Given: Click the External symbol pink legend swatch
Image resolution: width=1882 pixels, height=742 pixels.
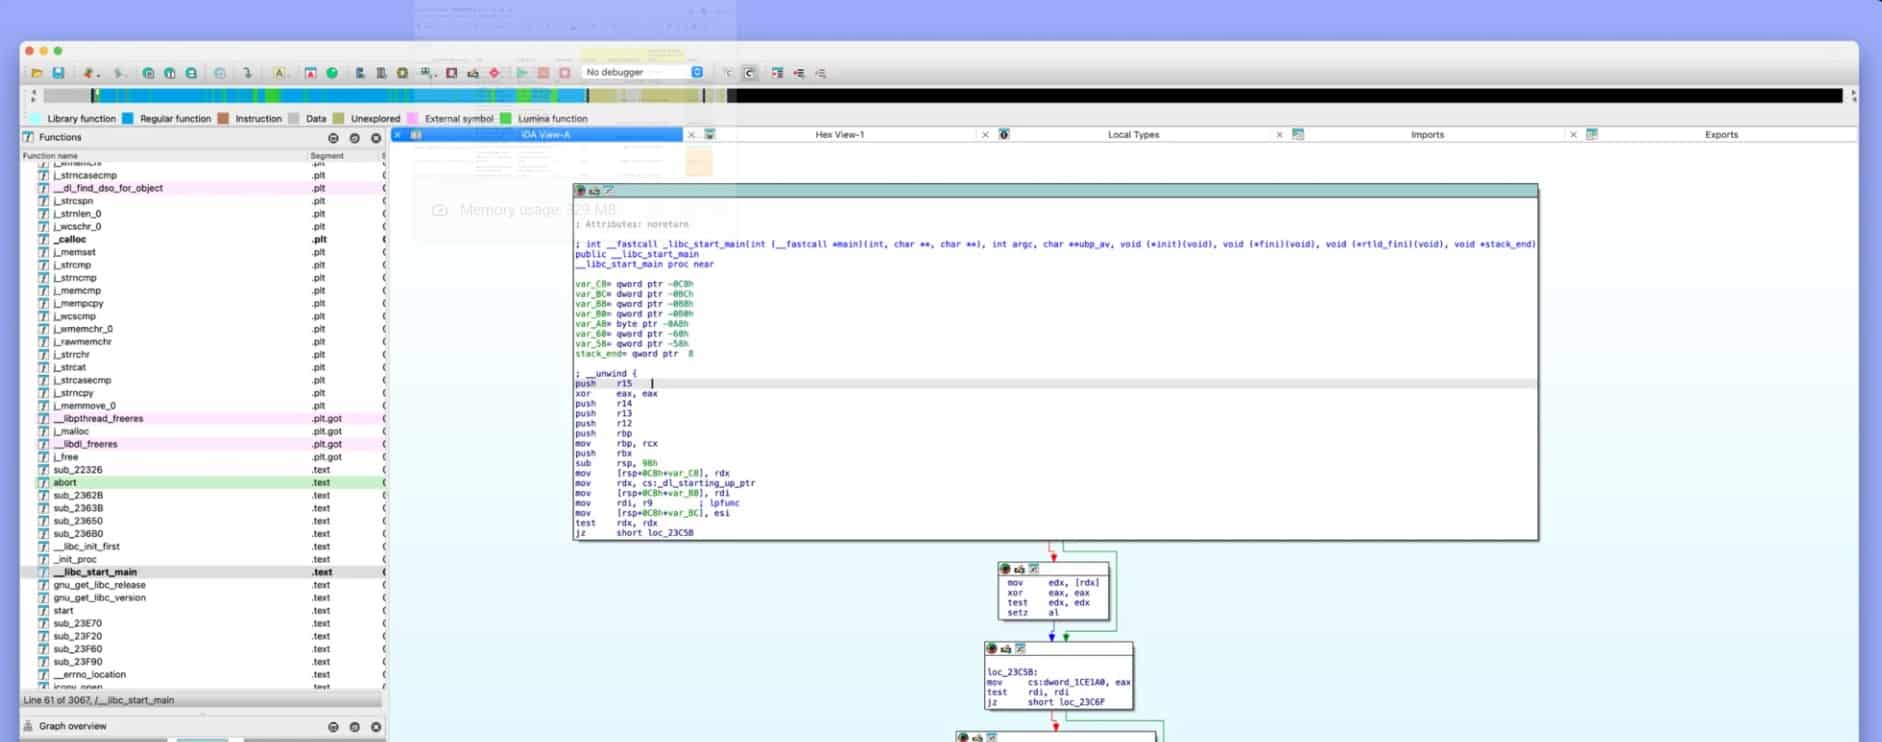Looking at the screenshot, I should 412,118.
